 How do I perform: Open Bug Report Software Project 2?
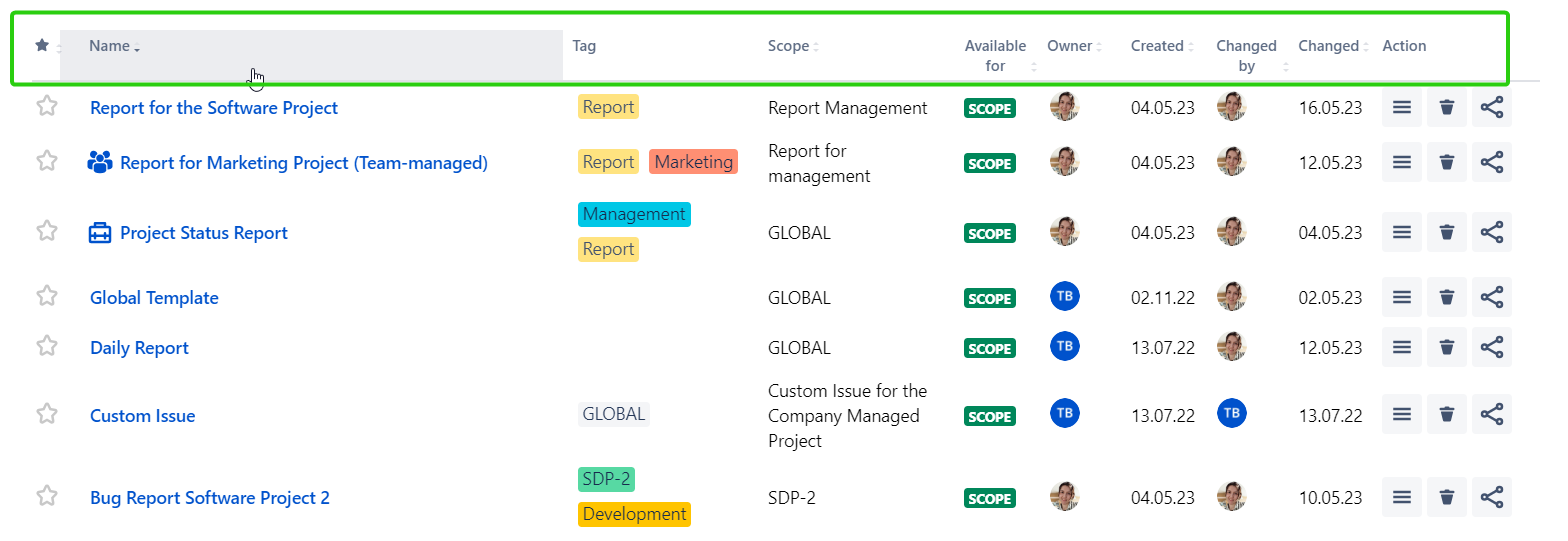(210, 498)
